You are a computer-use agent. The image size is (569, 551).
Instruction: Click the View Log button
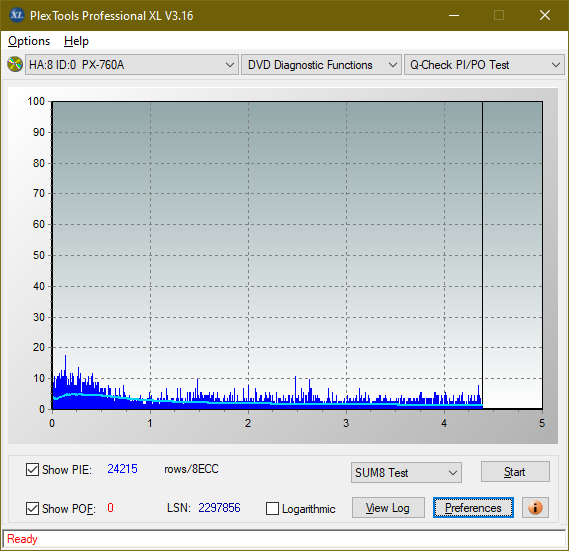[x=388, y=507]
